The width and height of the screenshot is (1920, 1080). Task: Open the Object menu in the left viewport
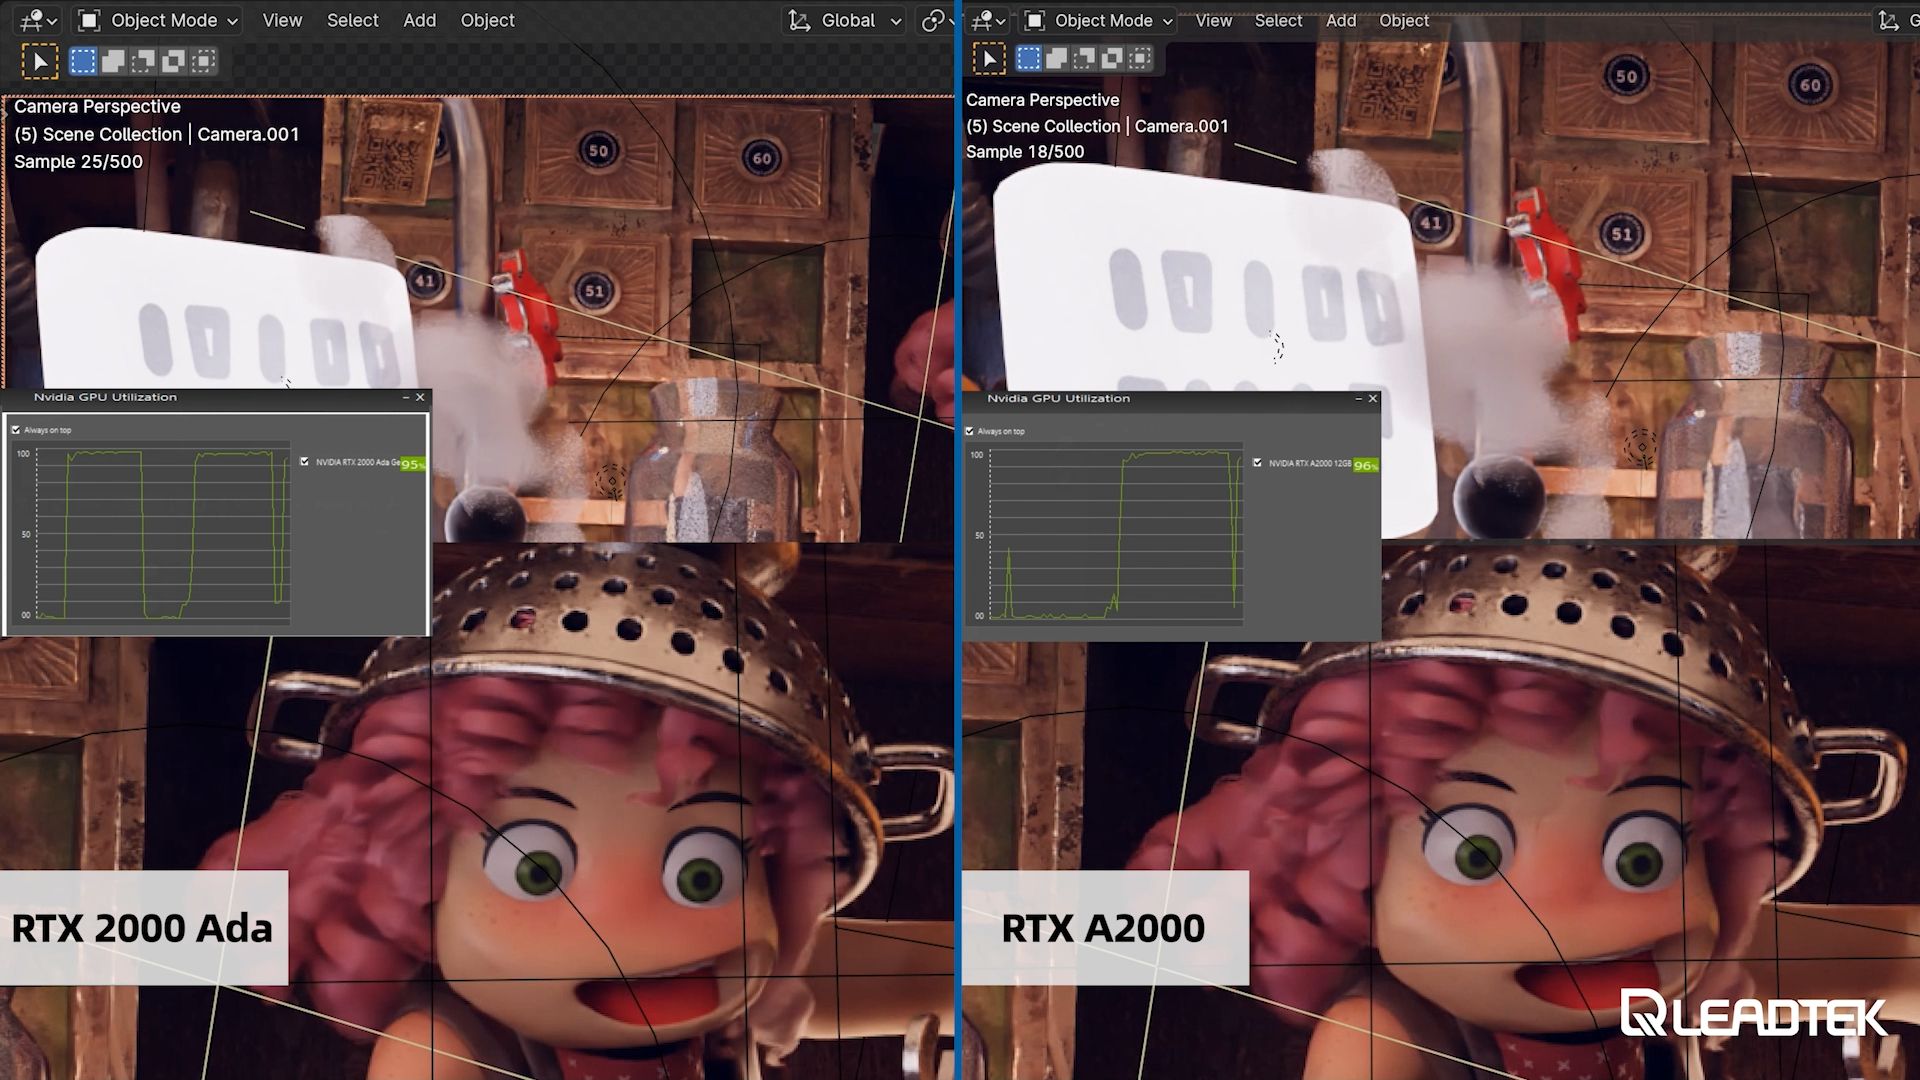click(x=488, y=20)
